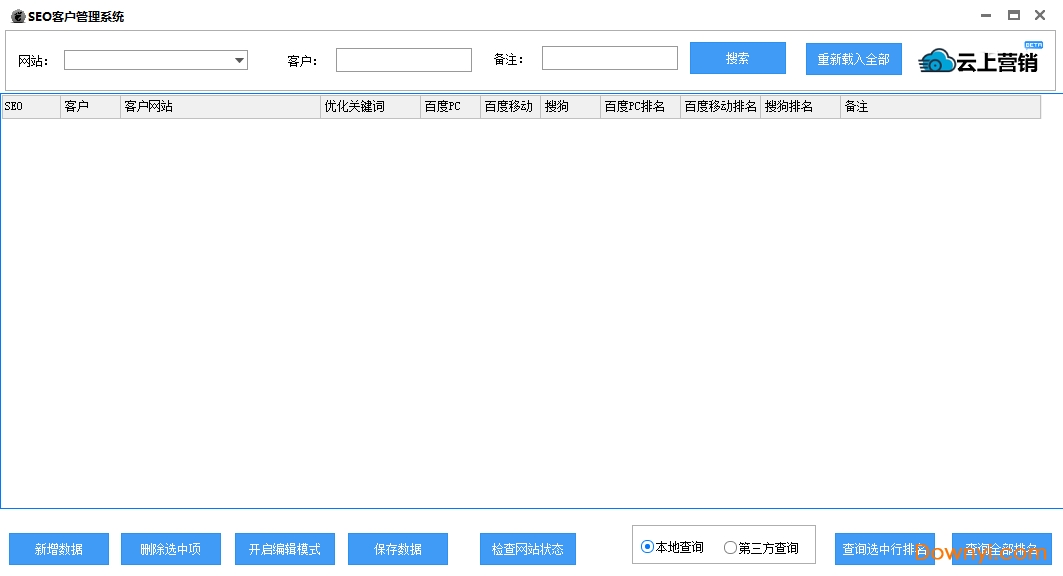Click 查询全部排名 to query all rankings
Viewport: 1063px width, 576px height.
coord(1003,548)
